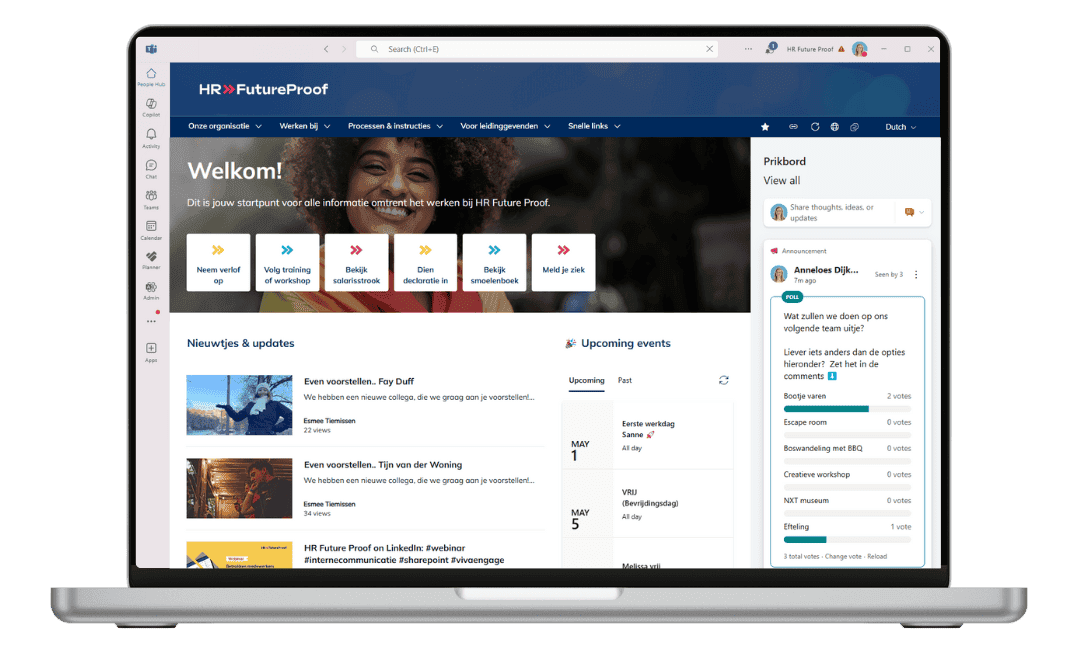Screen dimensions: 1080x650
Task: Click the Microsoft Teams logo icon
Action: click(x=151, y=49)
